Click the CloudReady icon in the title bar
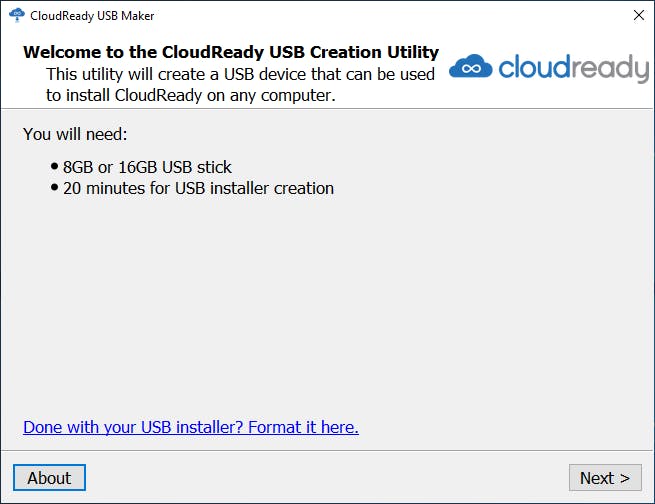The height and width of the screenshot is (504, 655). tap(16, 16)
